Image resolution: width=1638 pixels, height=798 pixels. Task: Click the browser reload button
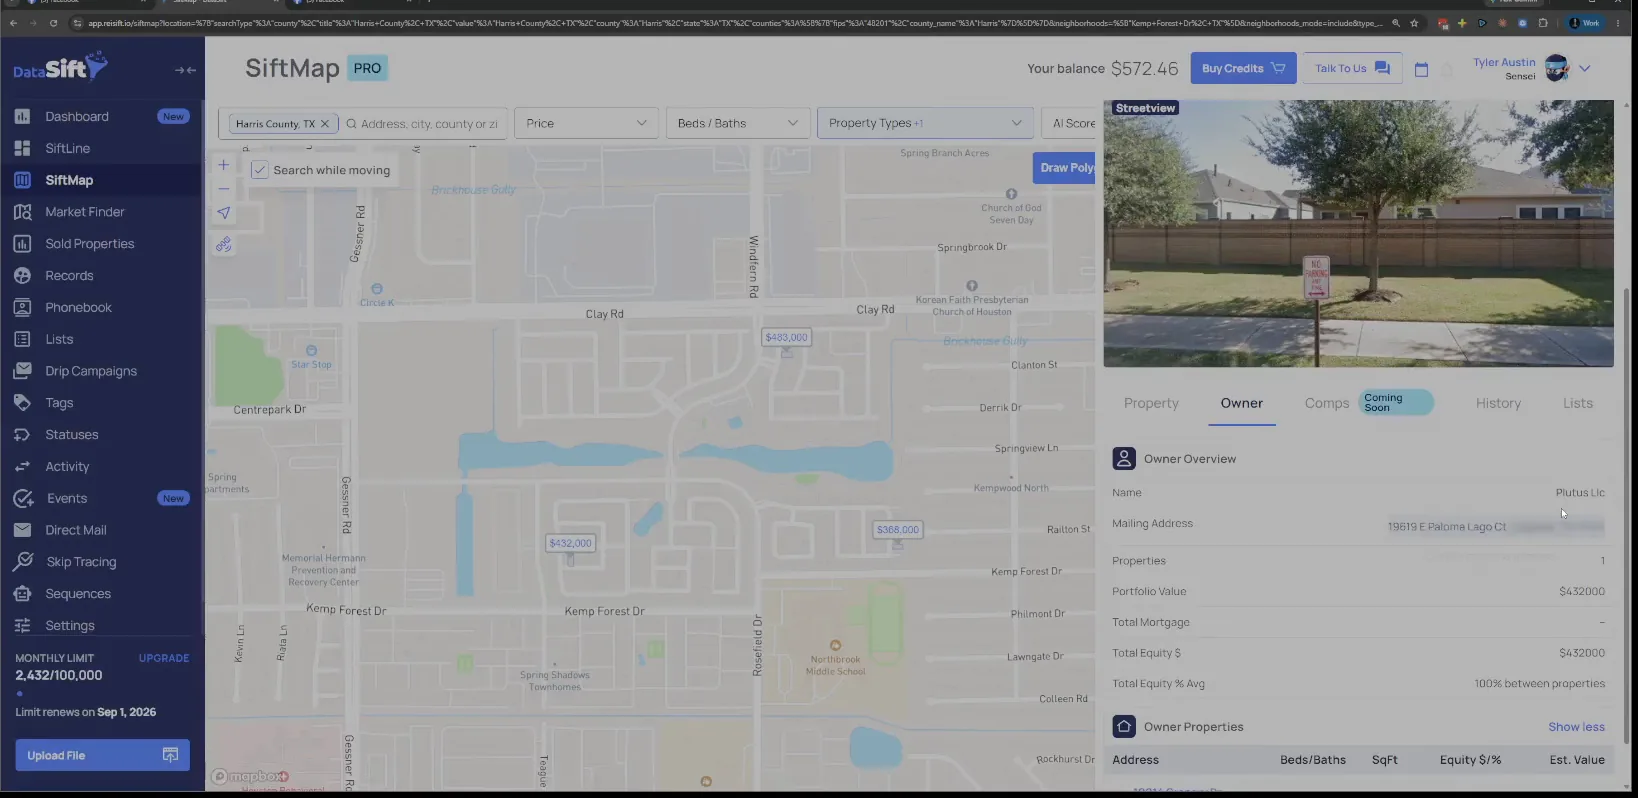pyautogui.click(x=53, y=23)
